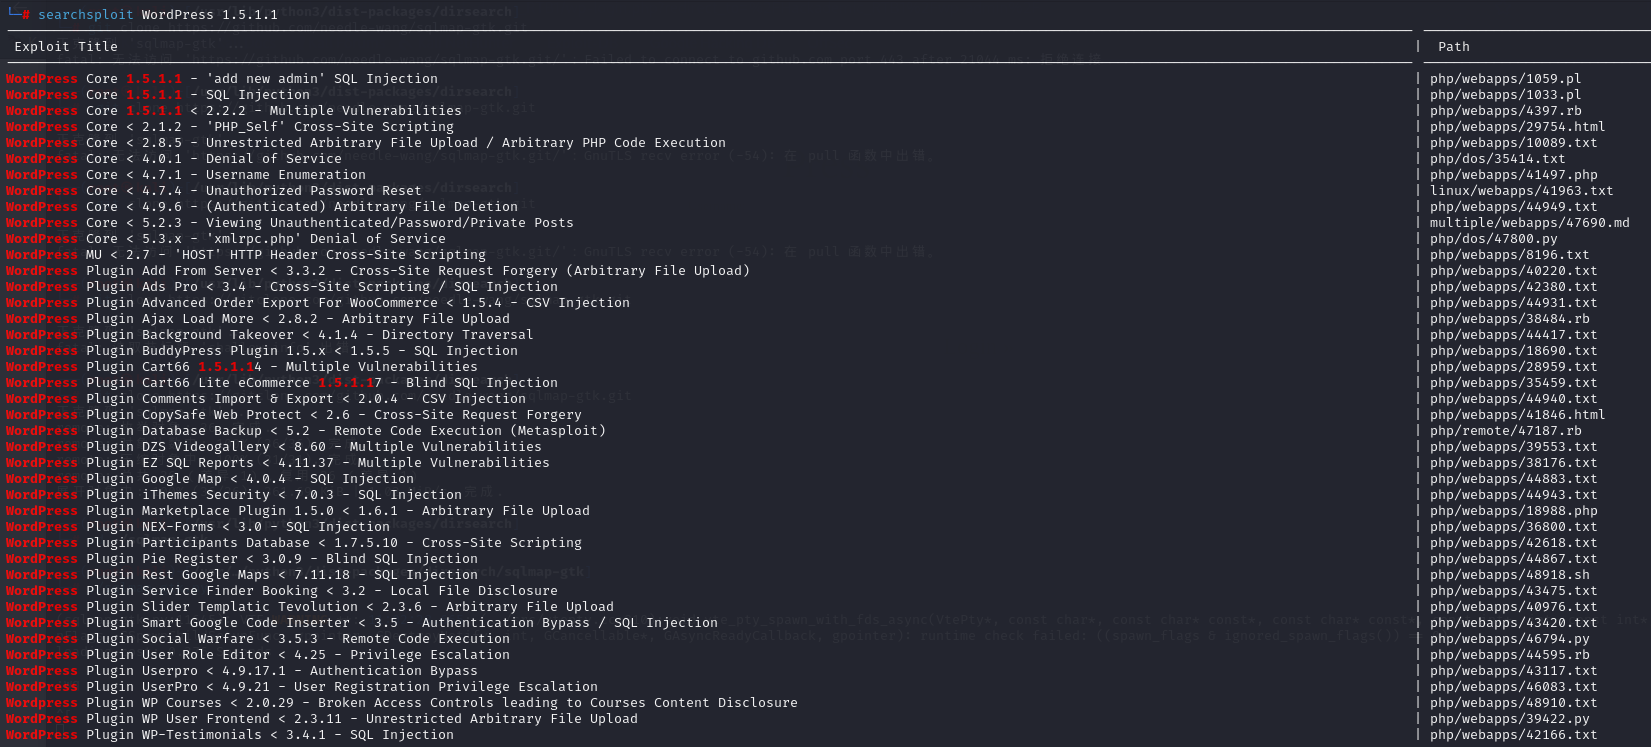Select the Unauthorized Password Reset entry

214,190
